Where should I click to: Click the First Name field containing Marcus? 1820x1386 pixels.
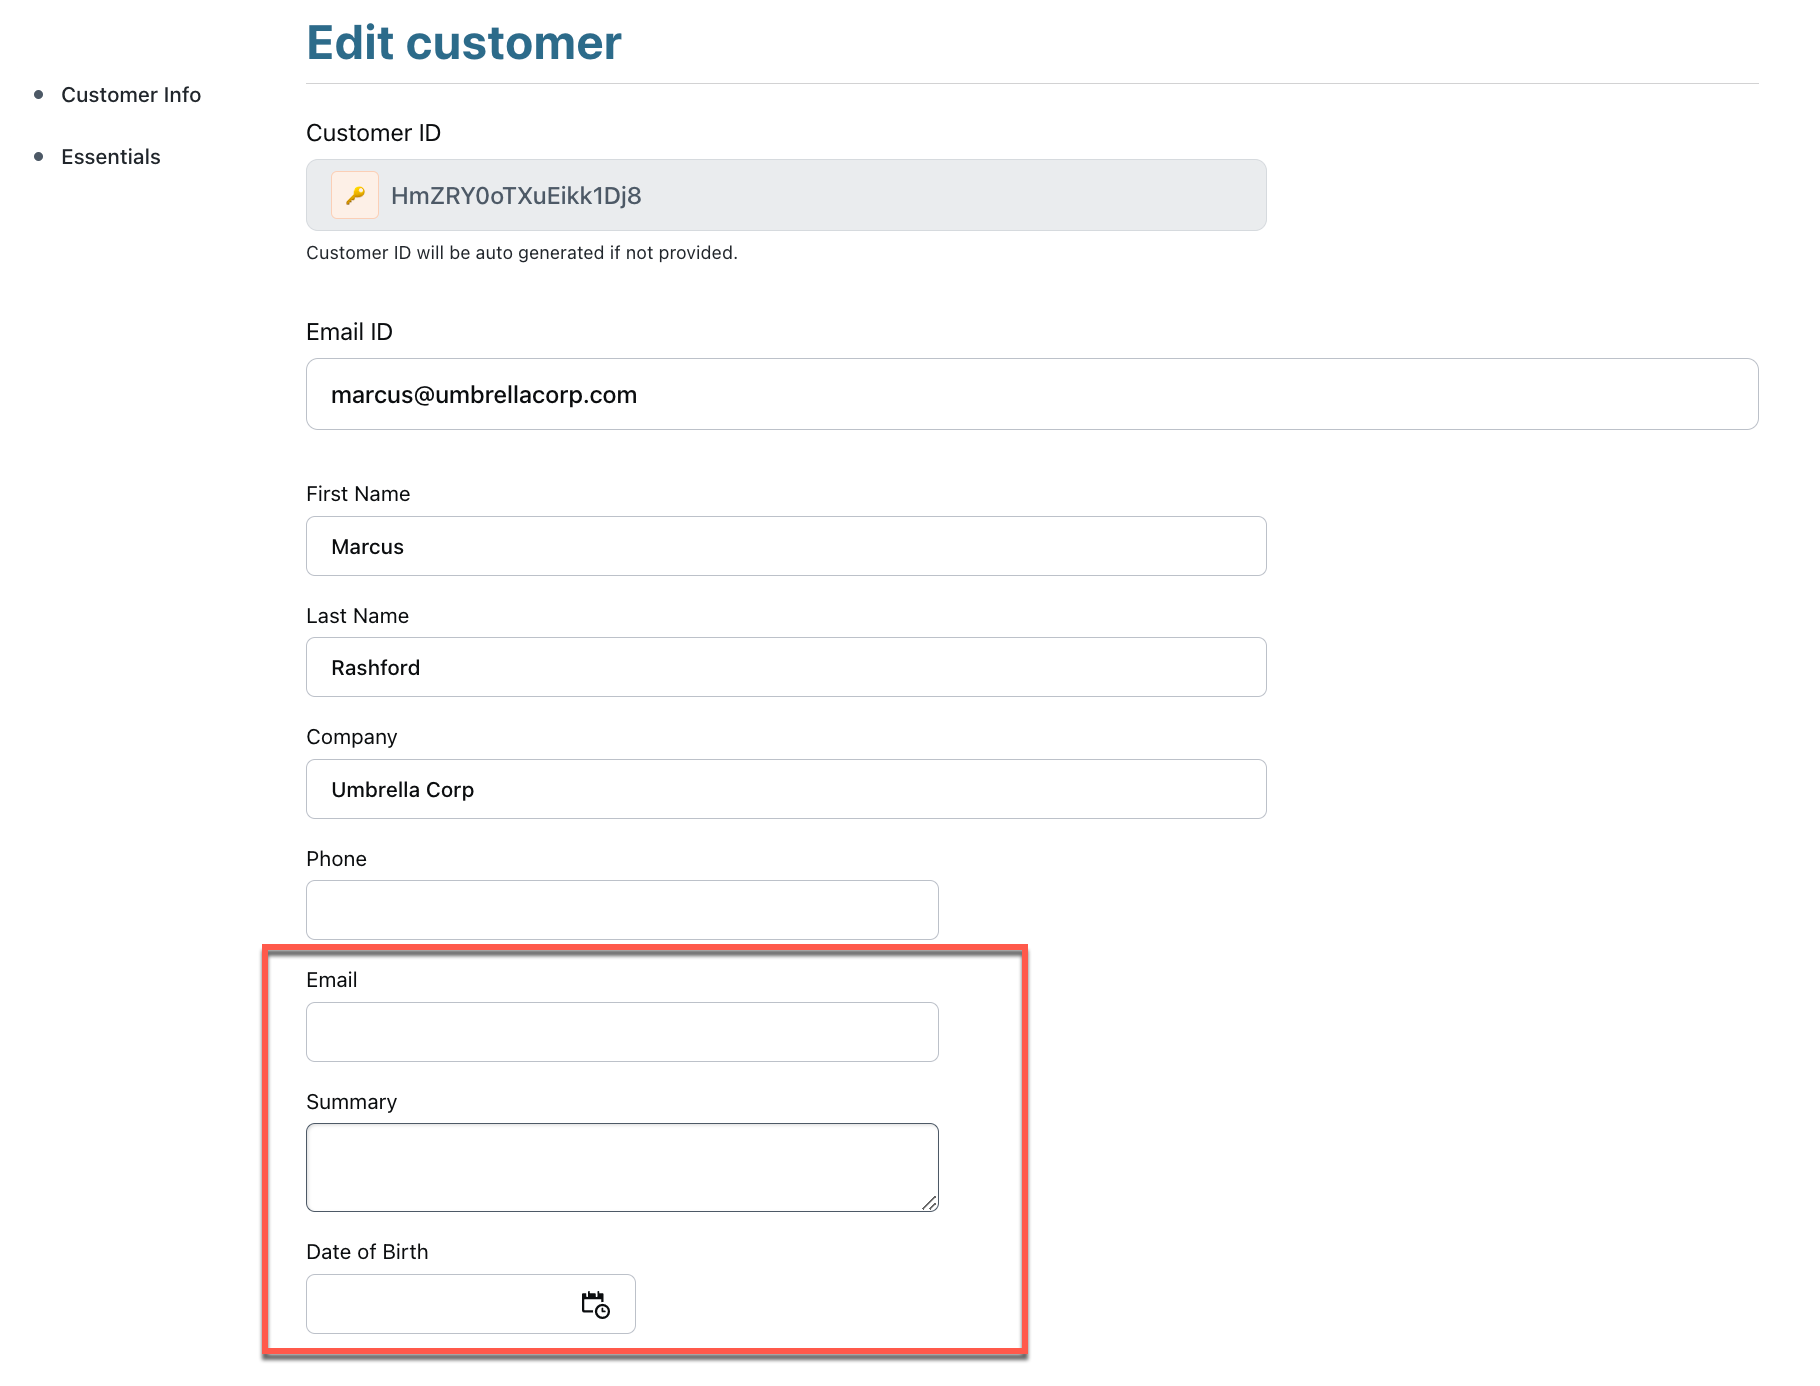[x=785, y=546]
